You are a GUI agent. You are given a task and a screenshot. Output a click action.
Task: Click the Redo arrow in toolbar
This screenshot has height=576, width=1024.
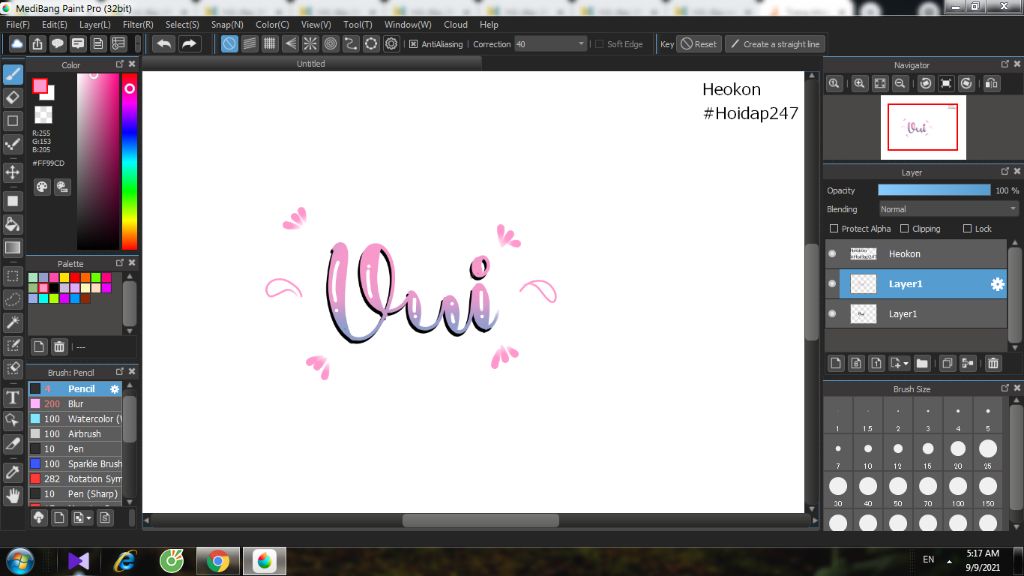[x=189, y=44]
